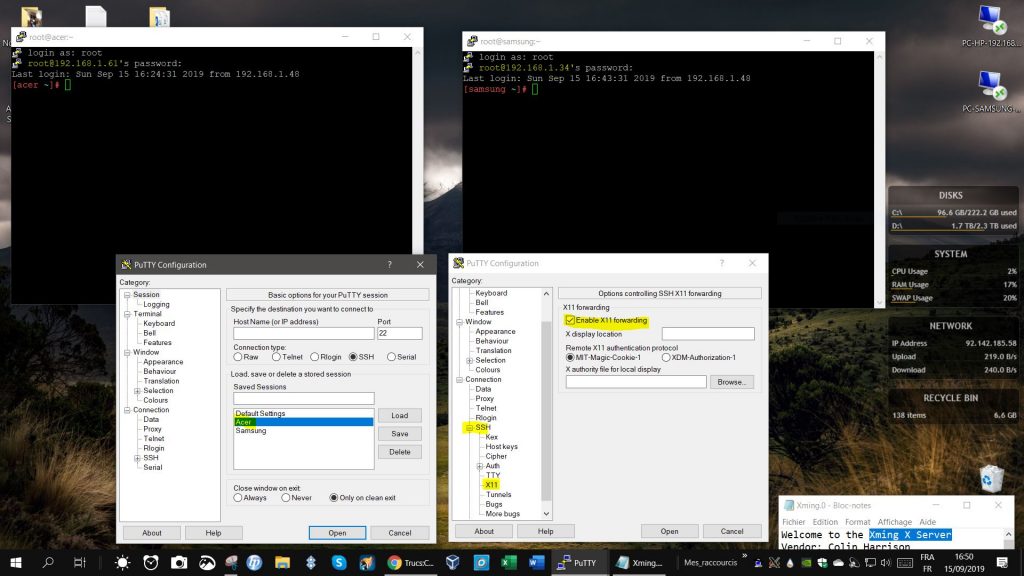Uncheck Enable X11 forwarding
Image resolution: width=1024 pixels, height=576 pixels.
[570, 320]
